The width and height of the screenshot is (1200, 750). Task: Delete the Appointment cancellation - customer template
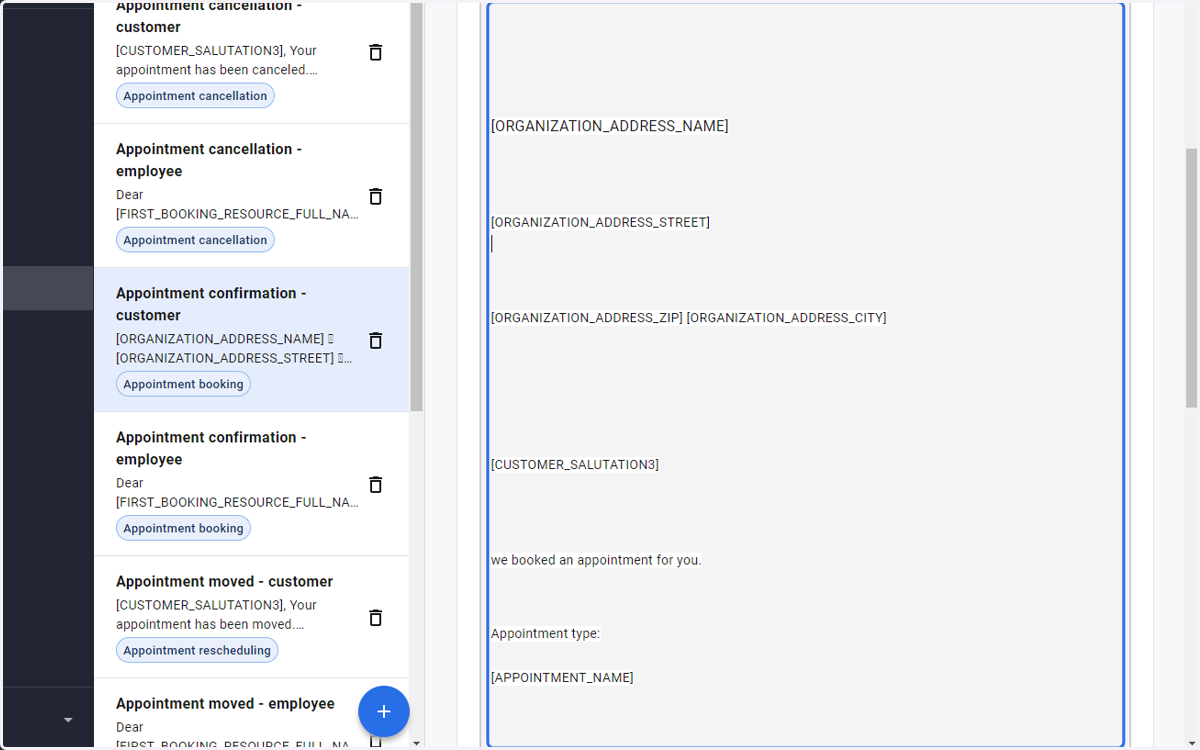(376, 52)
